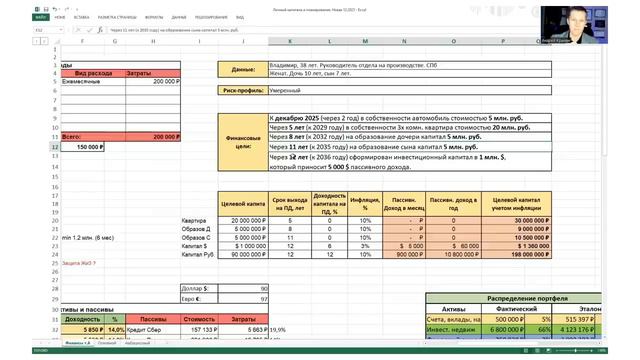Screen dimensions: 640x360
Task: Select row 12 header
Action: pyautogui.click(x=55, y=147)
